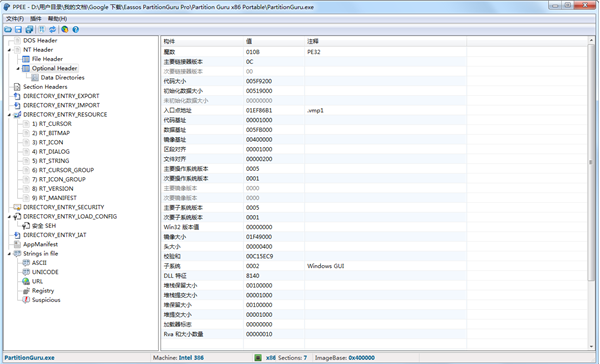Select the Optional Header label
The width and height of the screenshot is (600, 364).
(54, 69)
